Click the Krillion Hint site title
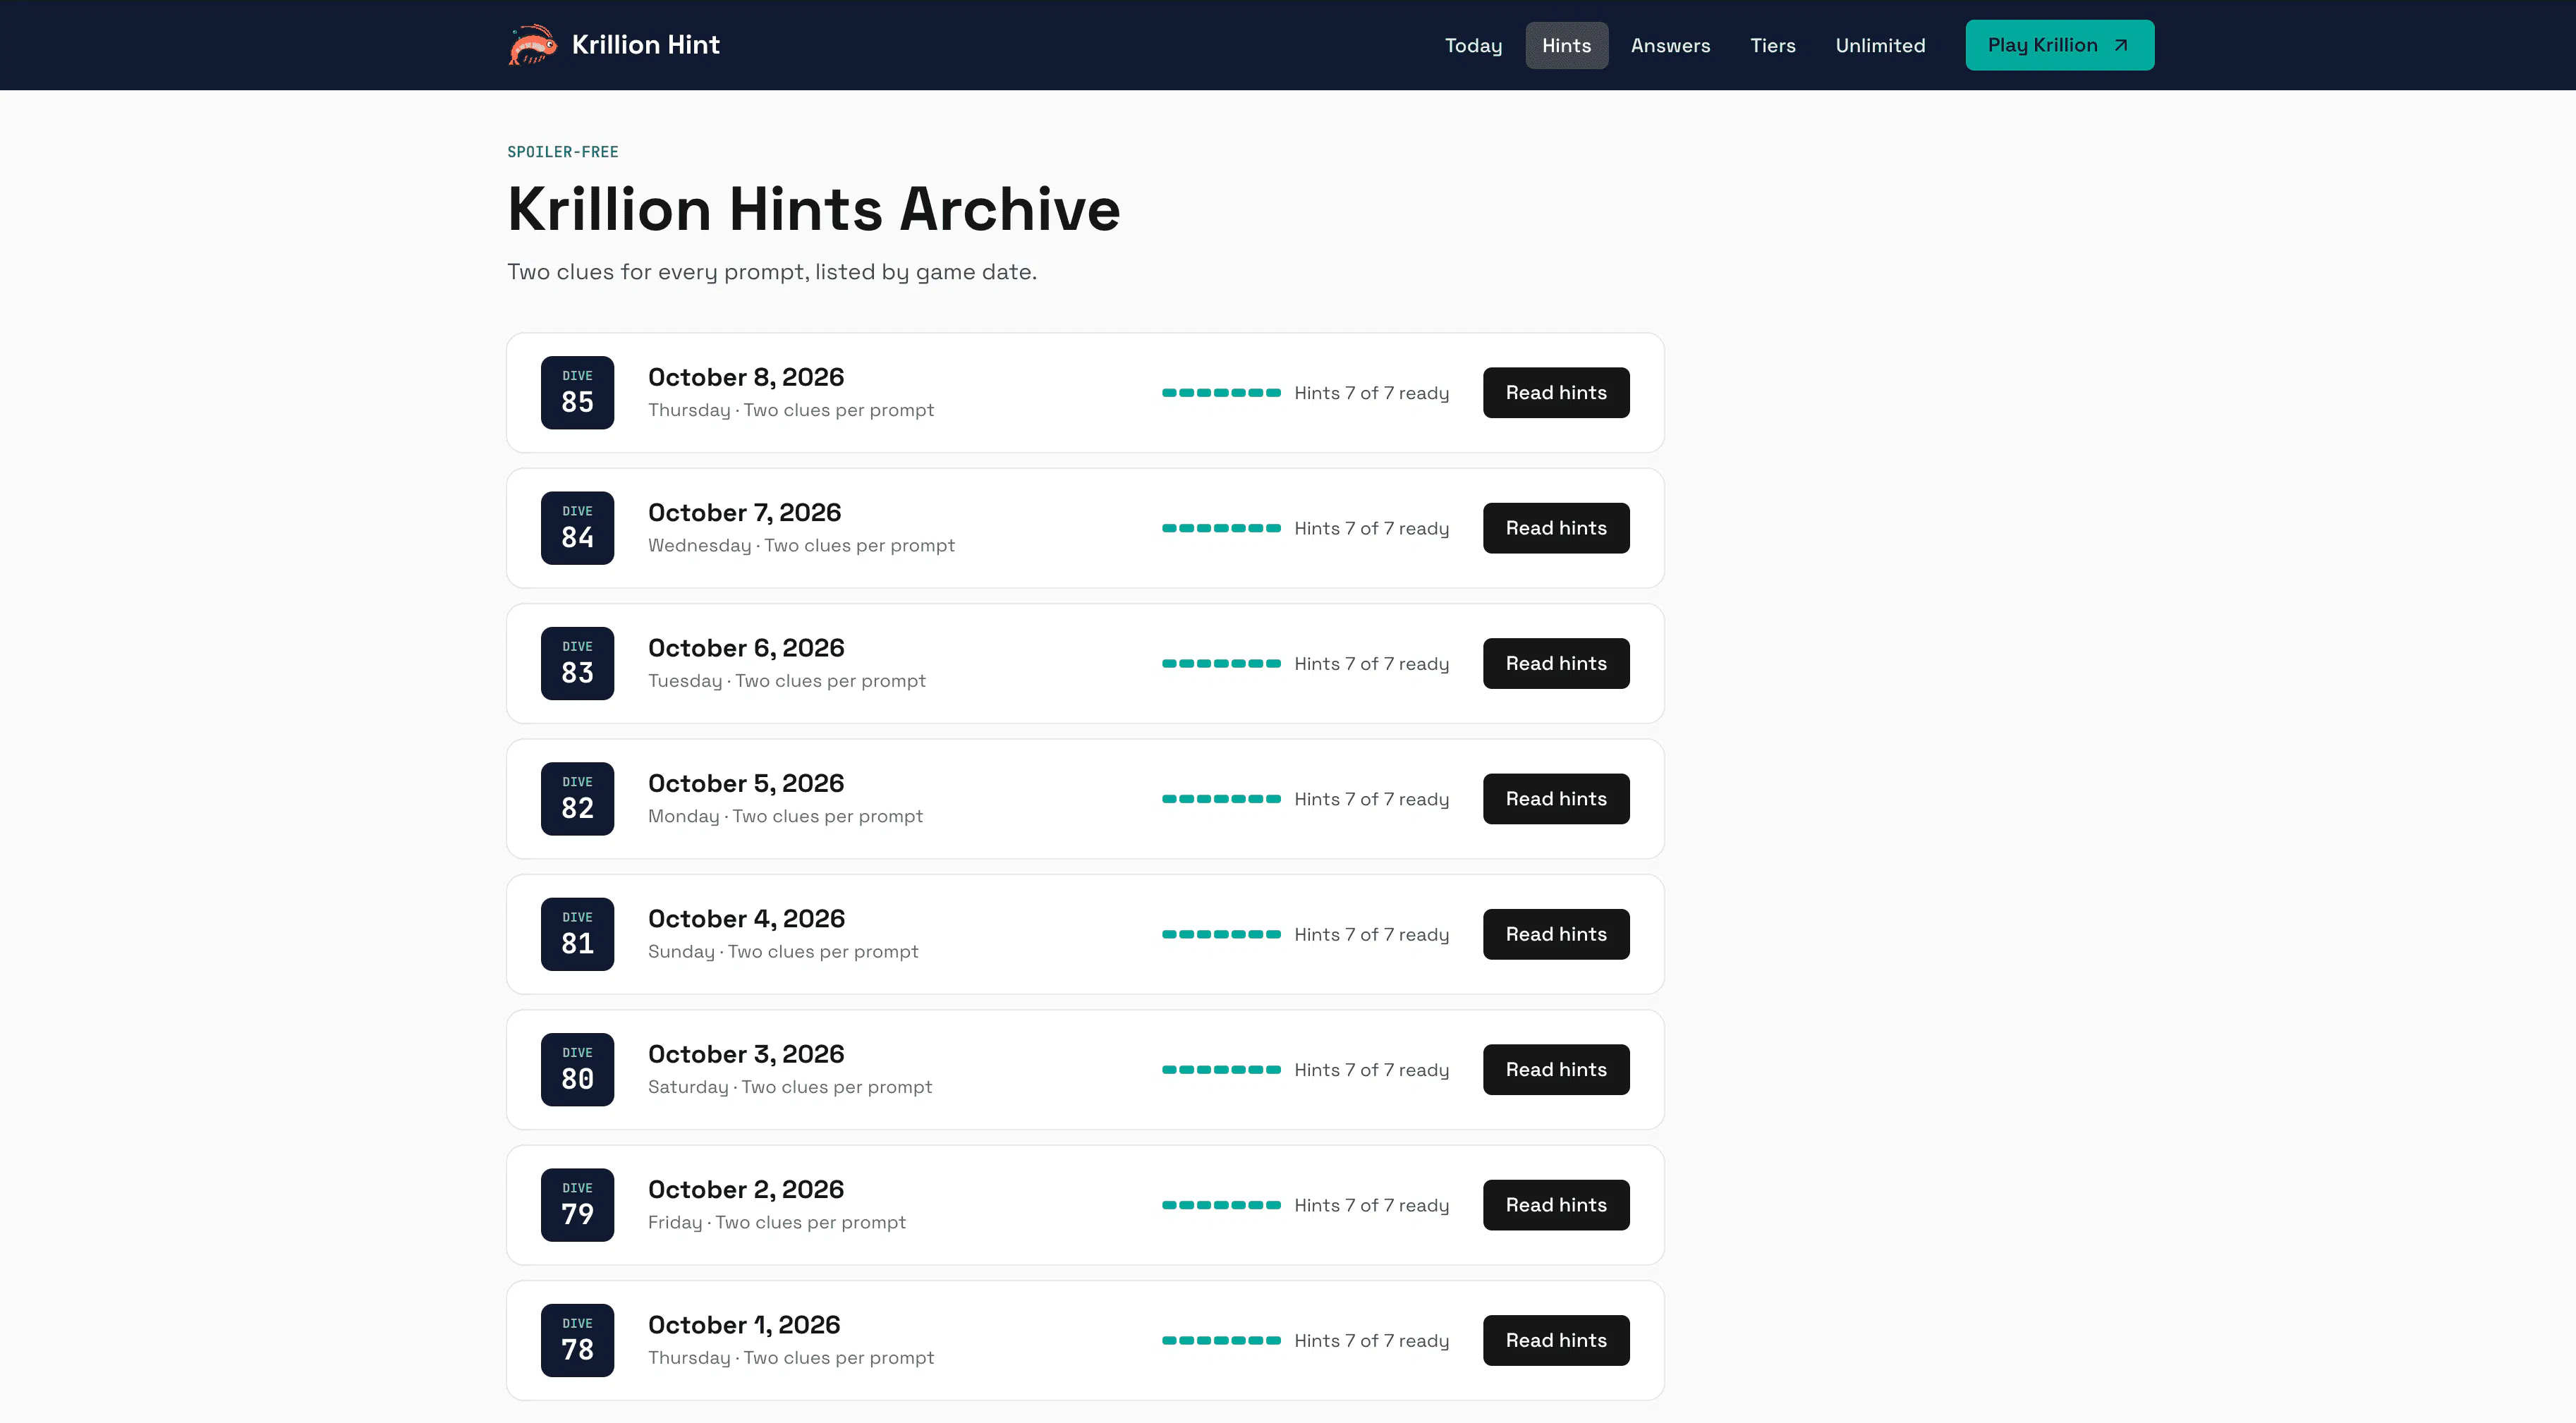 click(645, 45)
